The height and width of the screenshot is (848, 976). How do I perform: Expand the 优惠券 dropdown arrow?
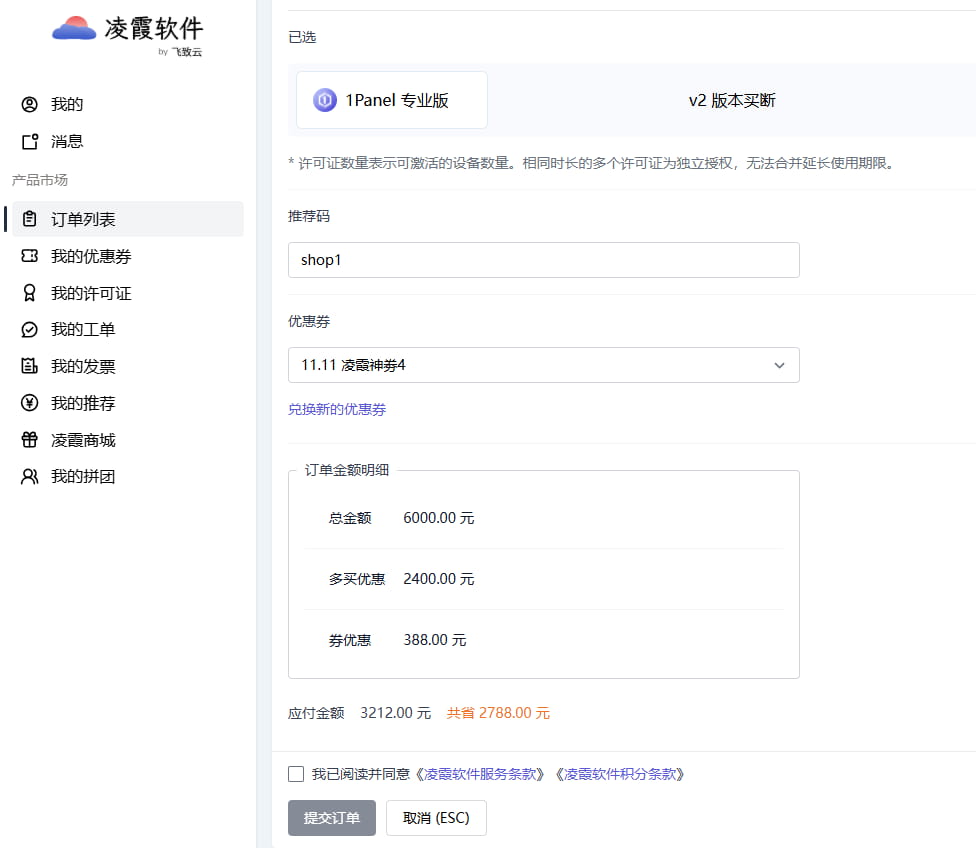779,366
